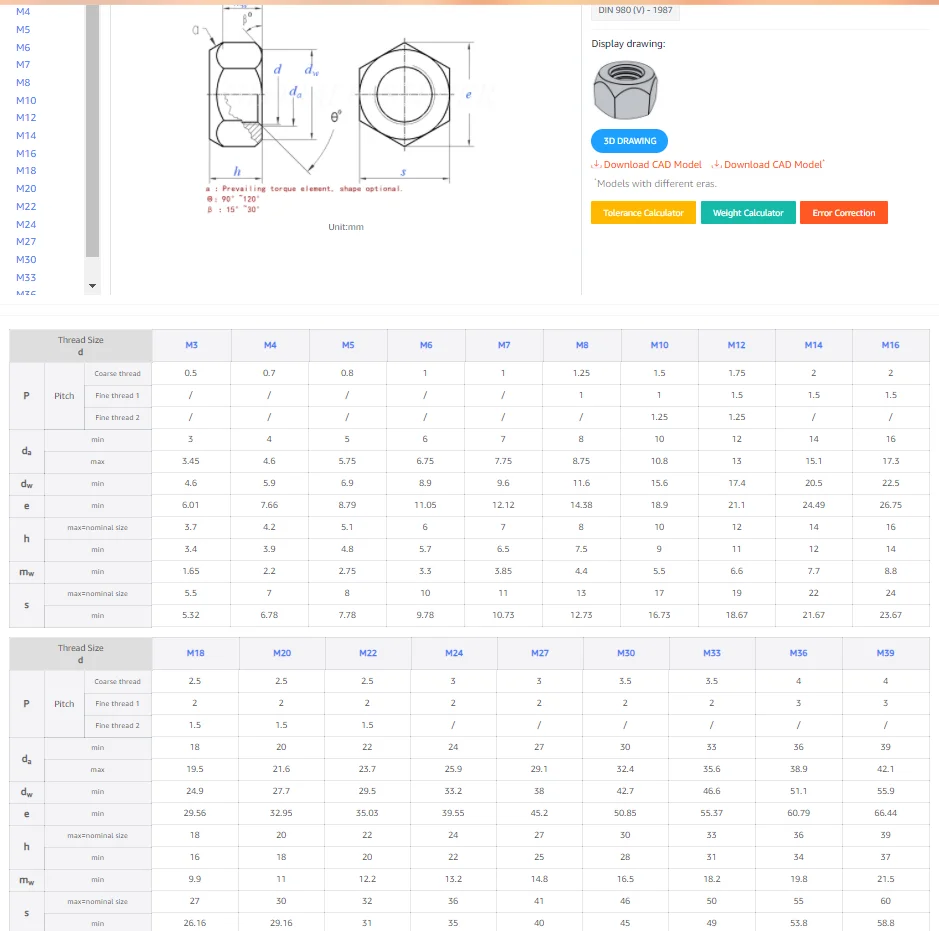The height and width of the screenshot is (931, 939).
Task: Click the first Download CAD Model link
Action: tap(647, 165)
